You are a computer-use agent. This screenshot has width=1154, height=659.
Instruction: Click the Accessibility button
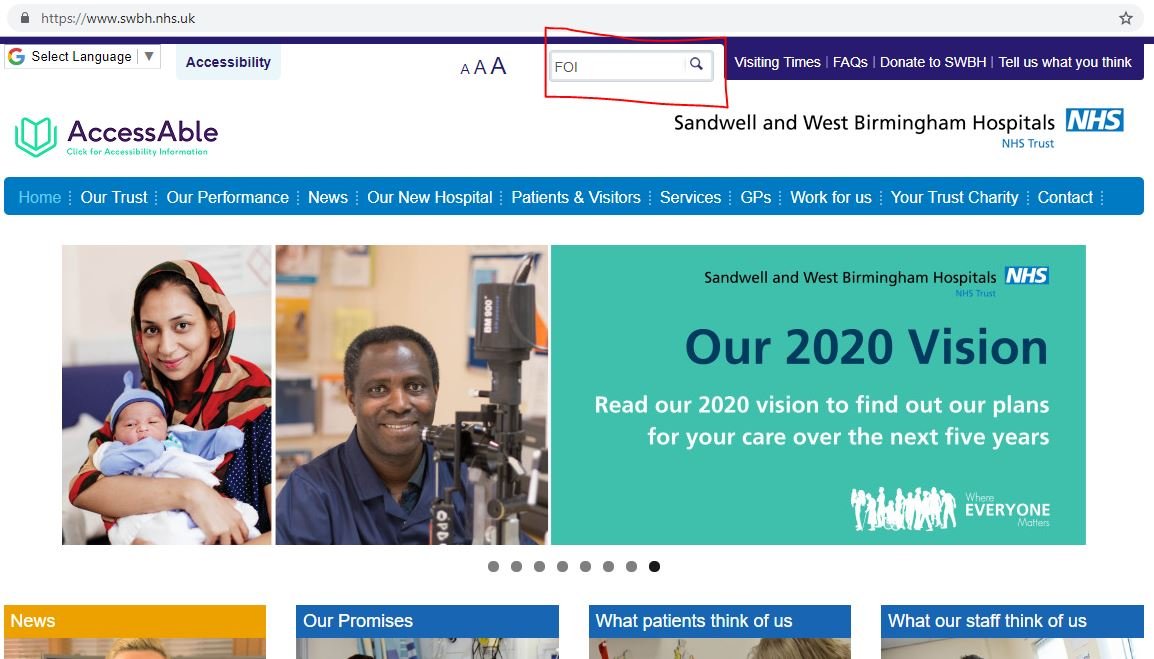228,63
